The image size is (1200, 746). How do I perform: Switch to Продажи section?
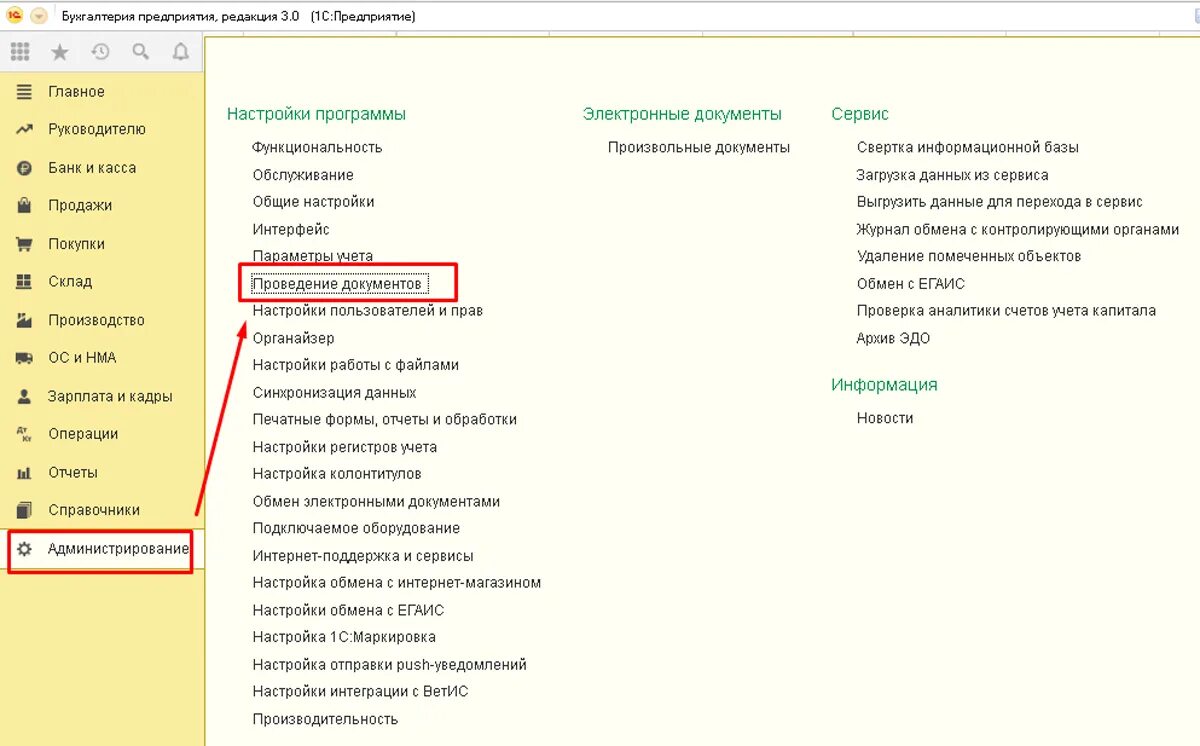coord(80,206)
